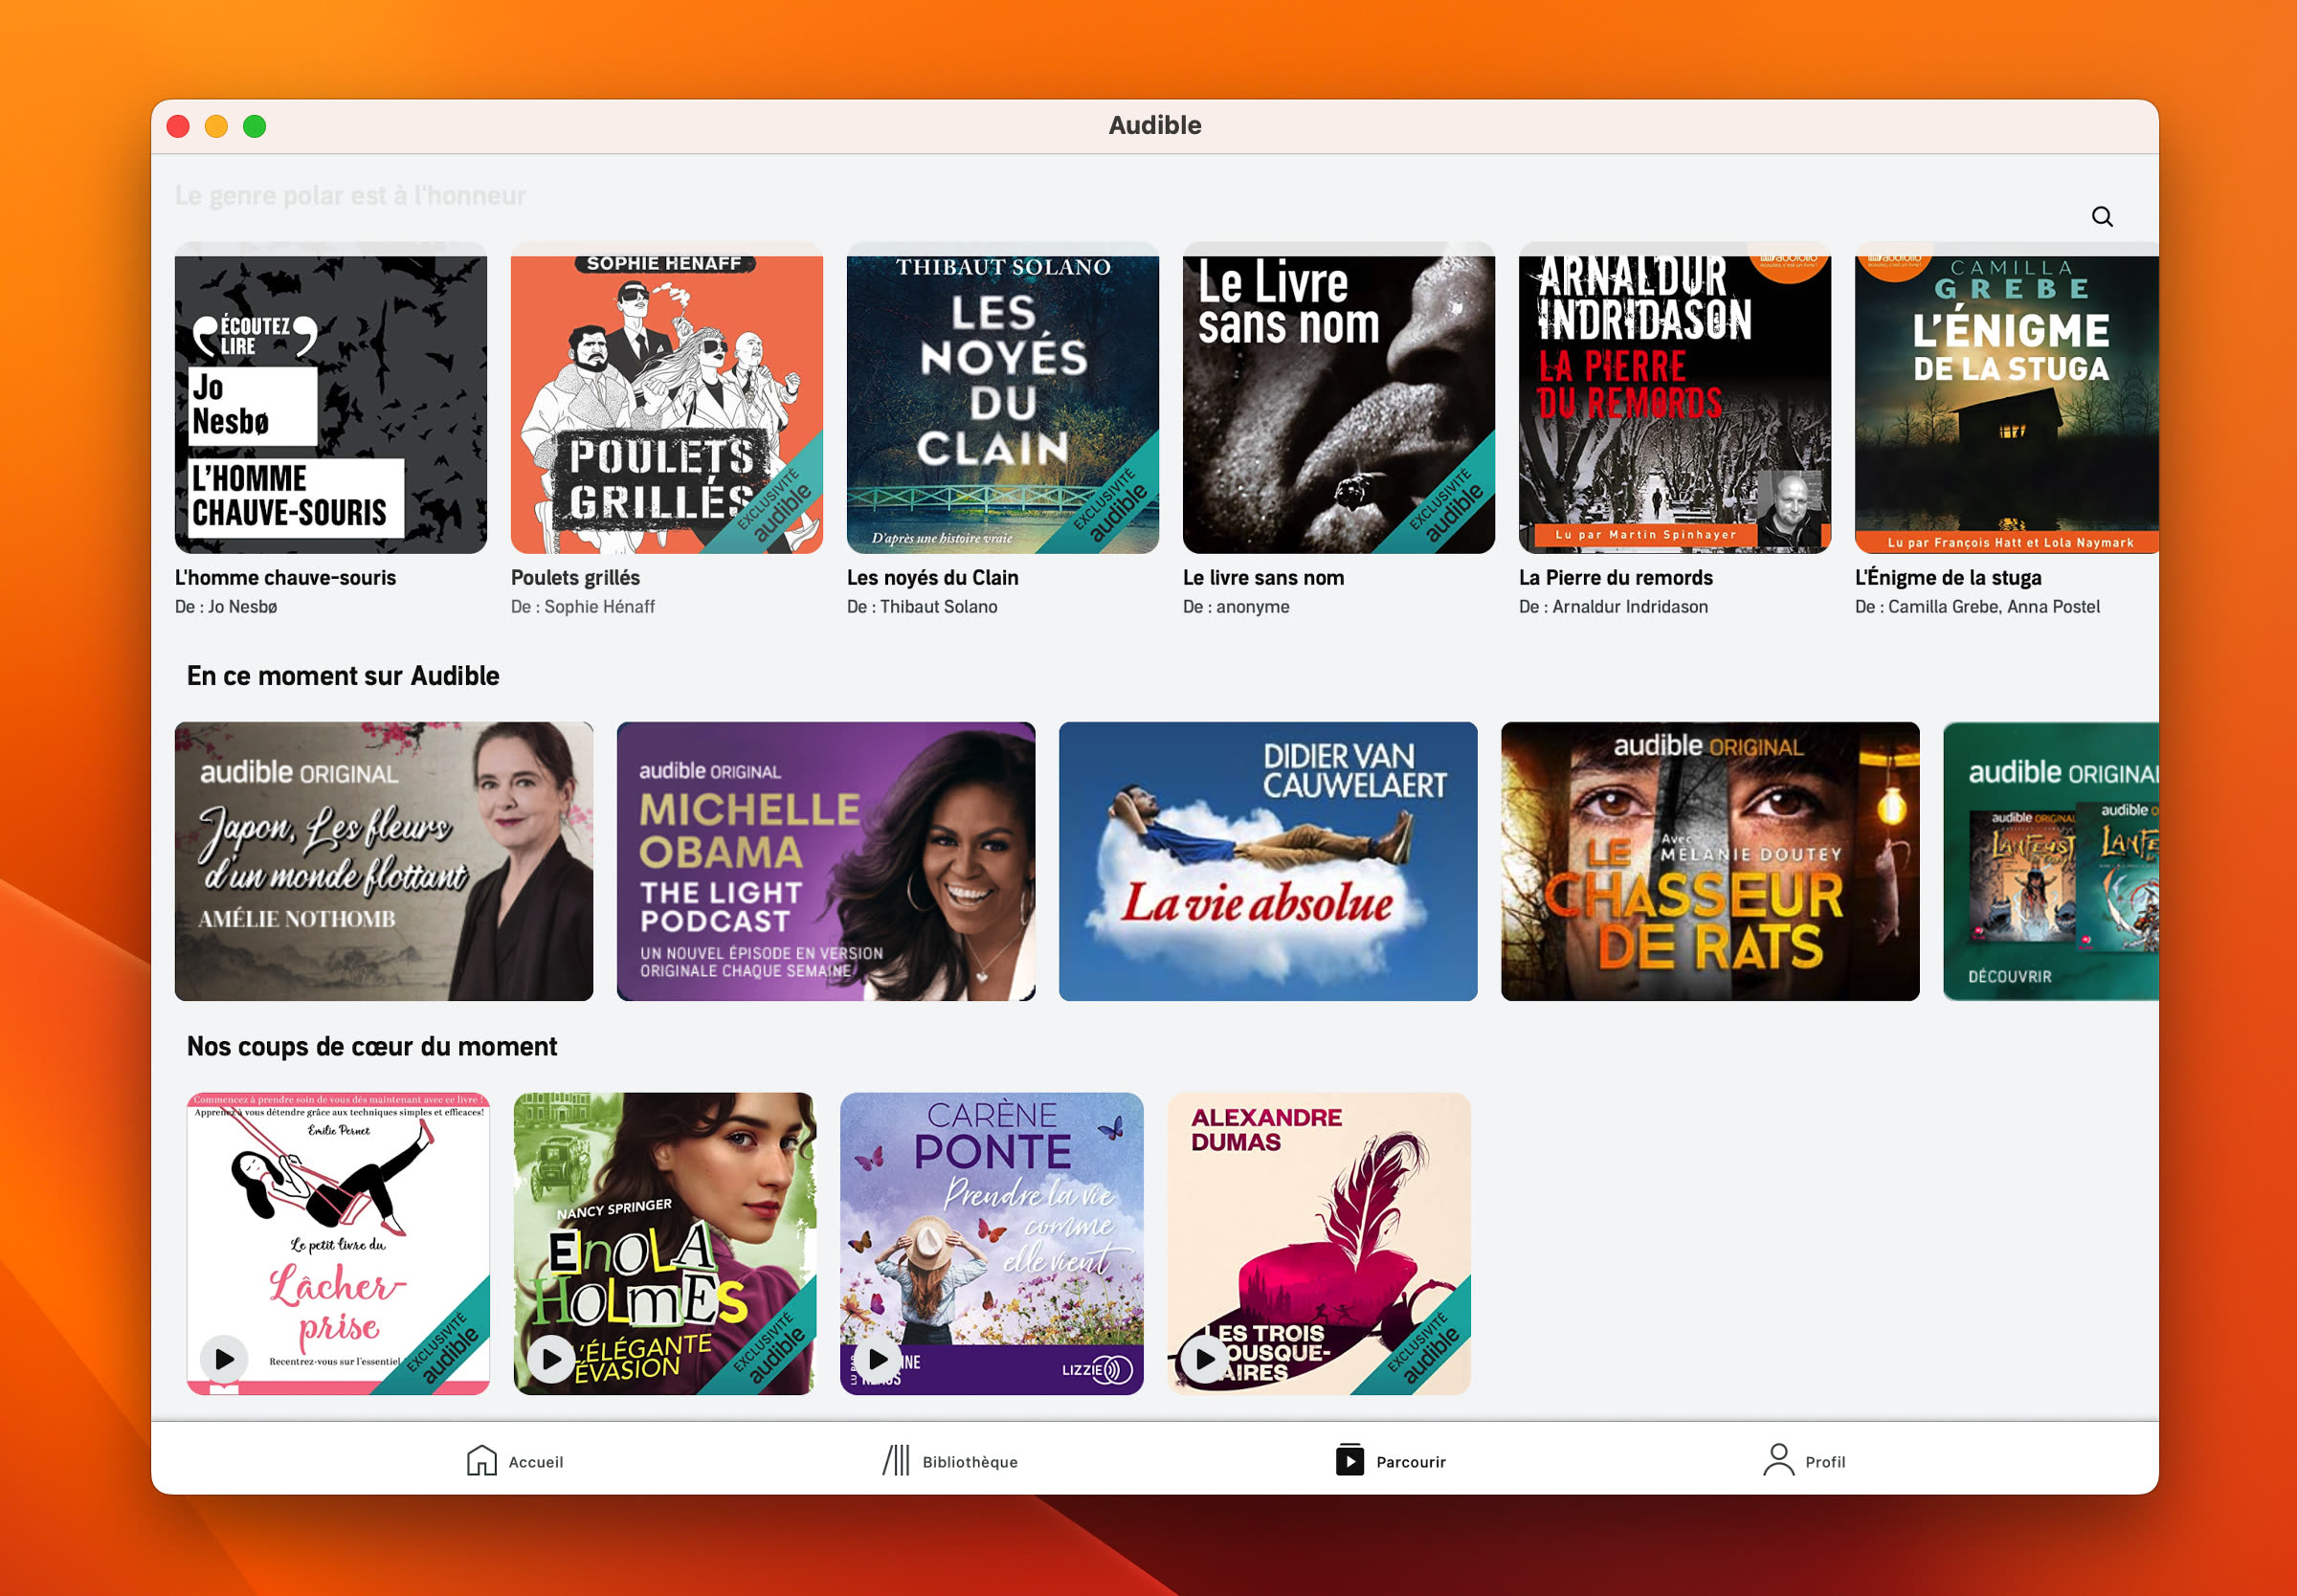The image size is (2297, 1596).
Task: Play the Carène Ponte audiobook preview
Action: pyautogui.click(x=879, y=1359)
